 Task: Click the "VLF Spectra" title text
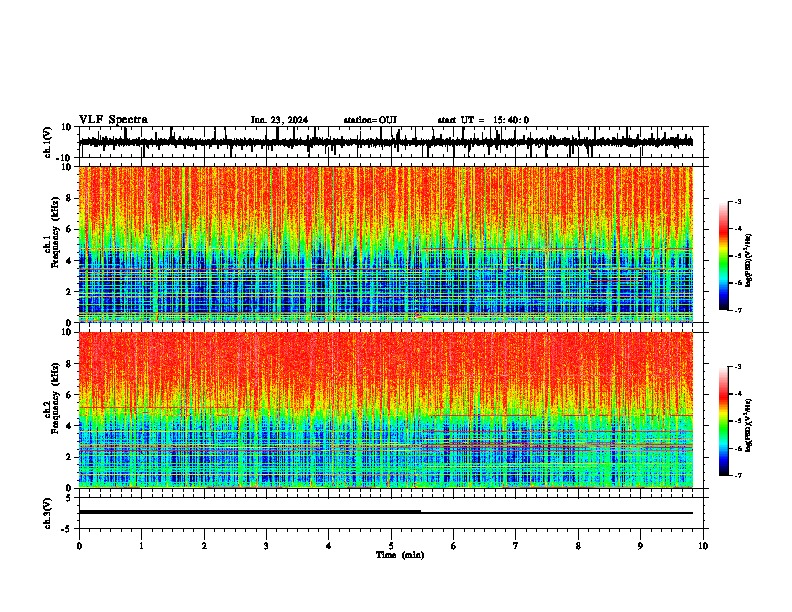(113, 120)
